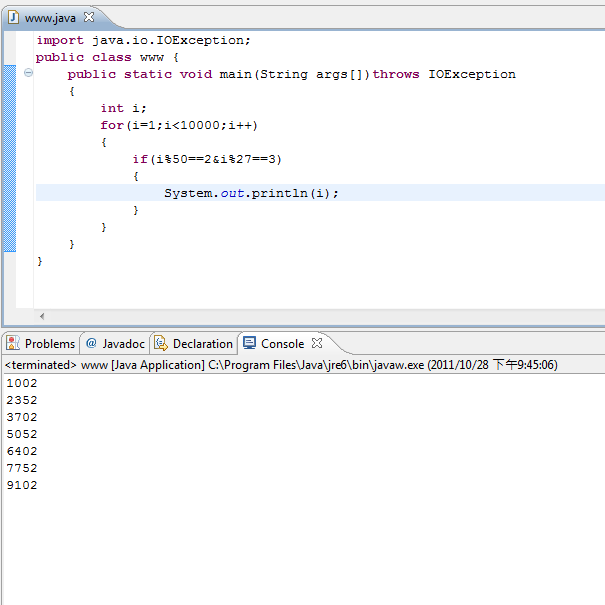
Task: Switch to the Problems tab
Action: coord(49,343)
